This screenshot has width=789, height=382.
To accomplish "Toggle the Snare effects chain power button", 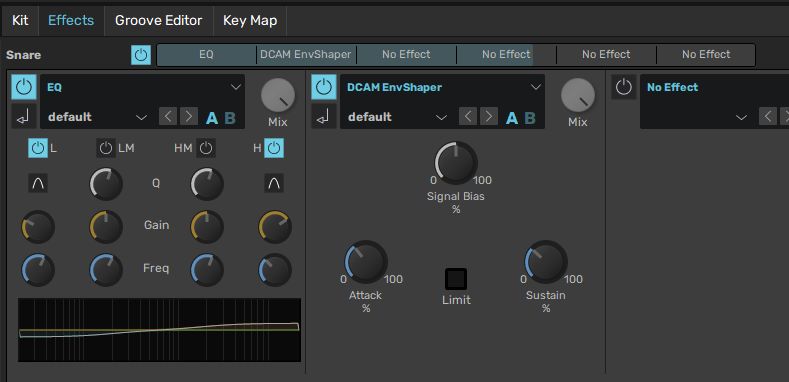I will [141, 55].
